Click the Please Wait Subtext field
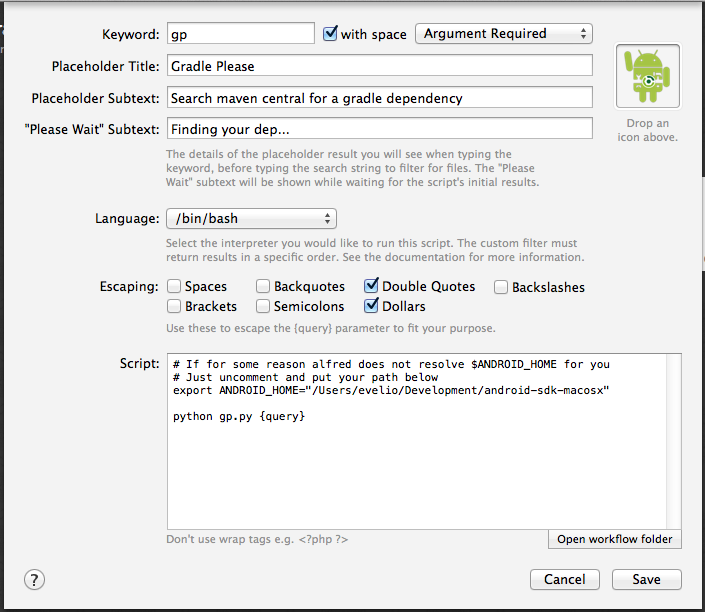 pyautogui.click(x=379, y=129)
